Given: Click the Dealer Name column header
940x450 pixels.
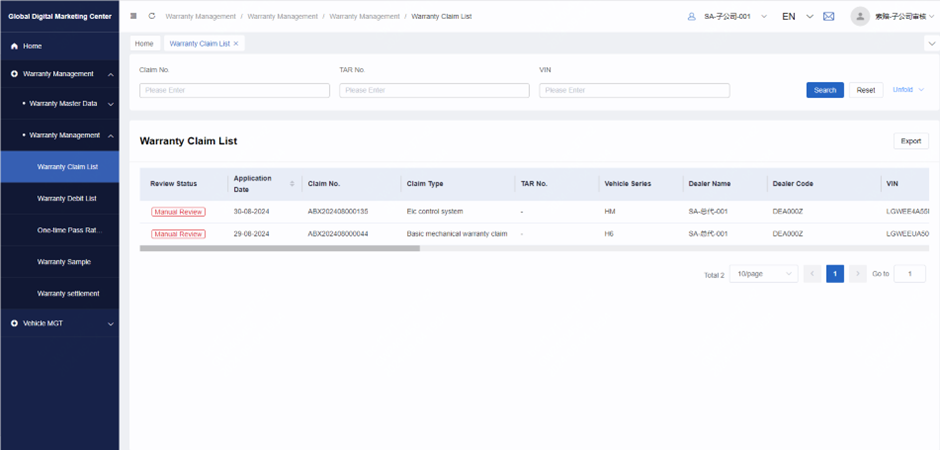Looking at the screenshot, I should [709, 183].
